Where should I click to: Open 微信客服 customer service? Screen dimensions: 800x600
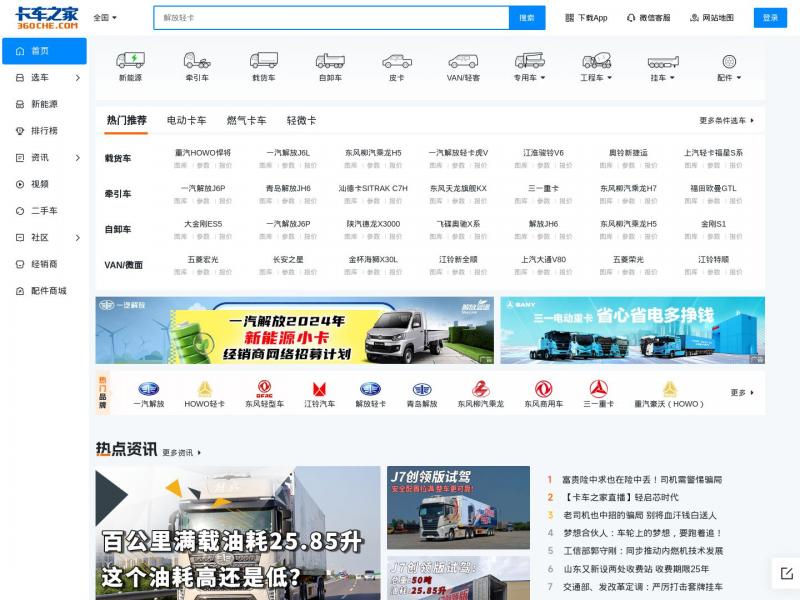[x=648, y=18]
